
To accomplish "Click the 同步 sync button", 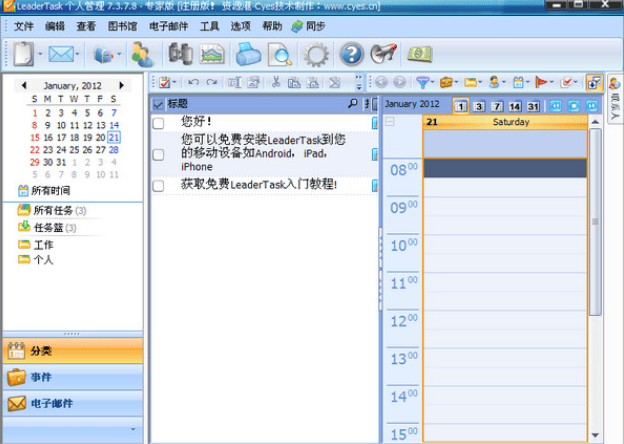I will 310,26.
